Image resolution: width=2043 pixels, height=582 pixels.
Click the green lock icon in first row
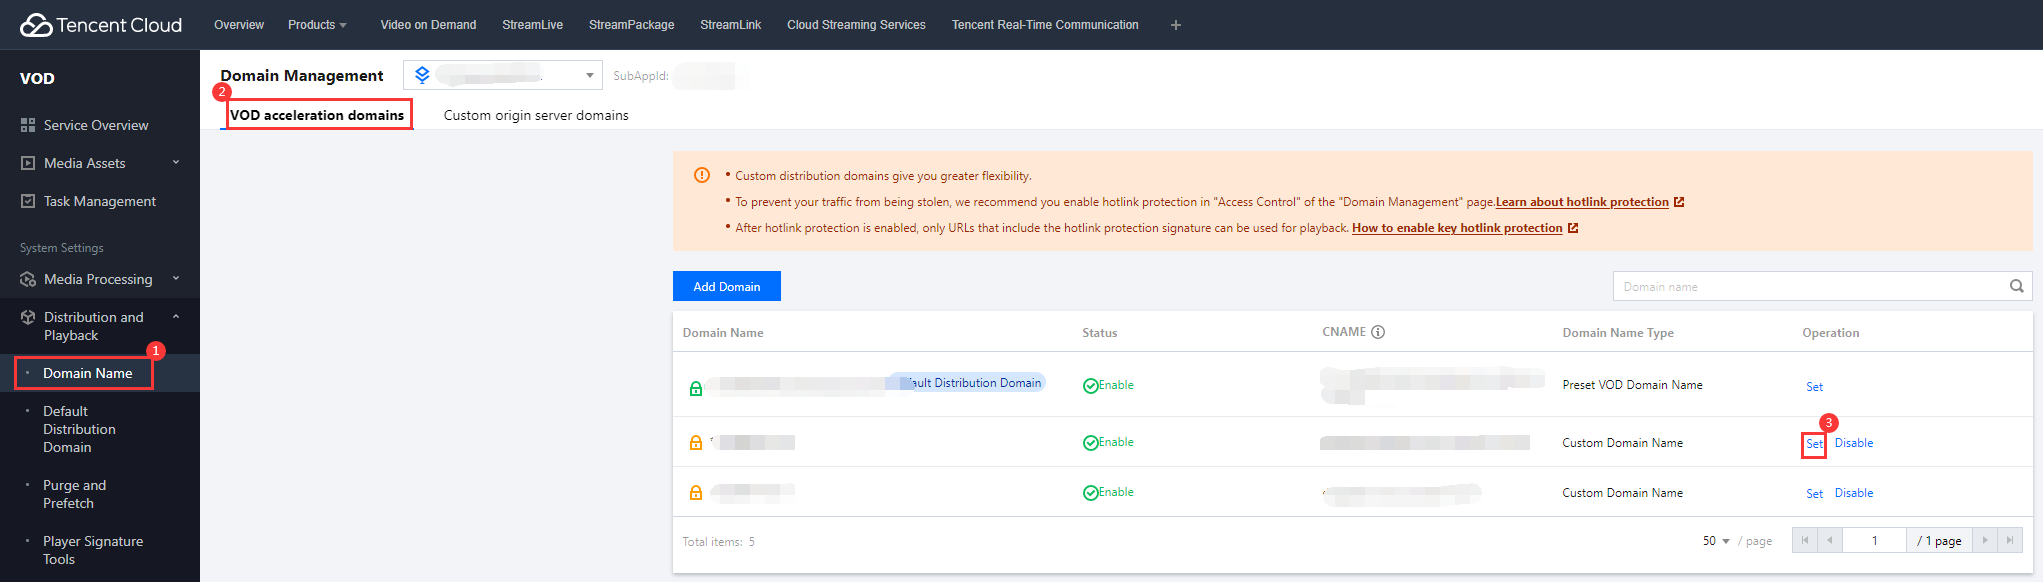[696, 388]
